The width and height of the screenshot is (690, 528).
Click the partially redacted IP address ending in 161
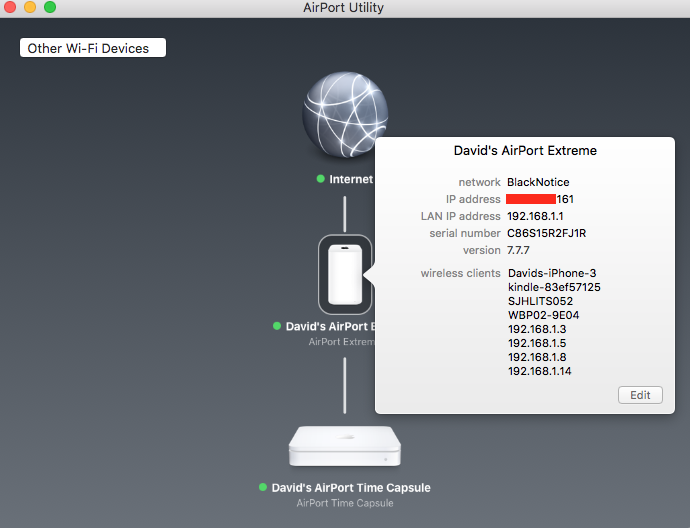point(540,199)
